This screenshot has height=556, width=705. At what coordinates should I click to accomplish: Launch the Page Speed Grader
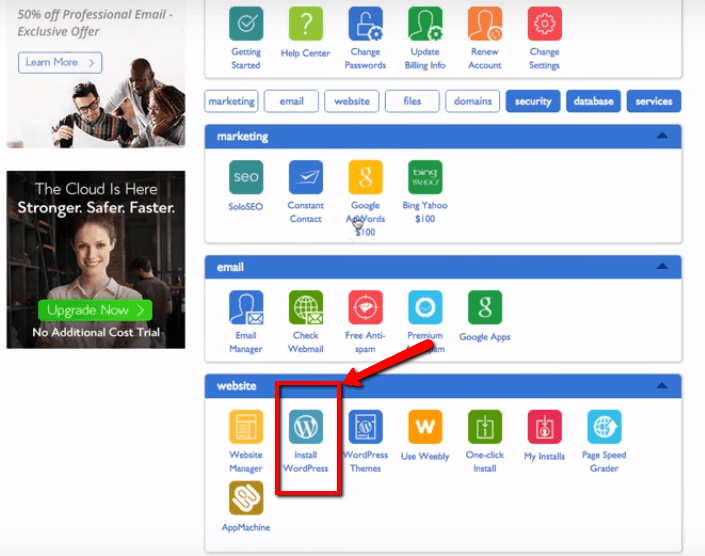(x=604, y=427)
